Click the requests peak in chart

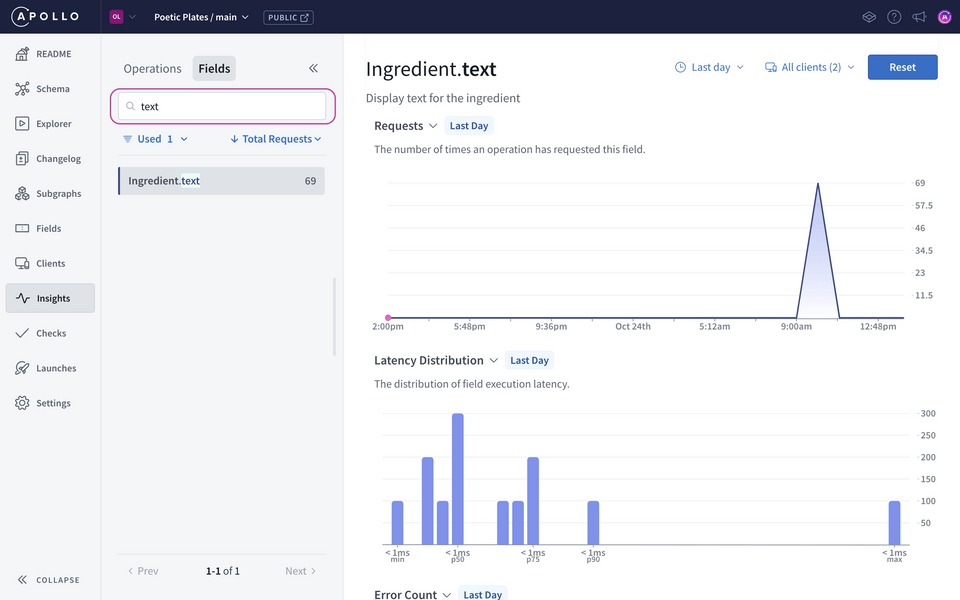tap(818, 184)
